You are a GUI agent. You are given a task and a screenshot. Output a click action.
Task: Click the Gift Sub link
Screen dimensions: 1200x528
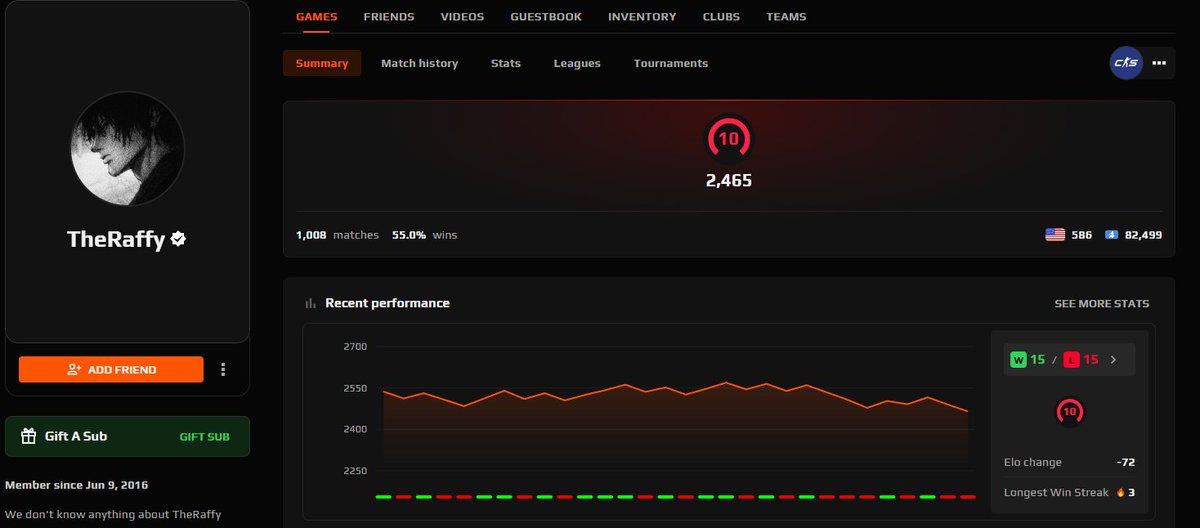(205, 437)
